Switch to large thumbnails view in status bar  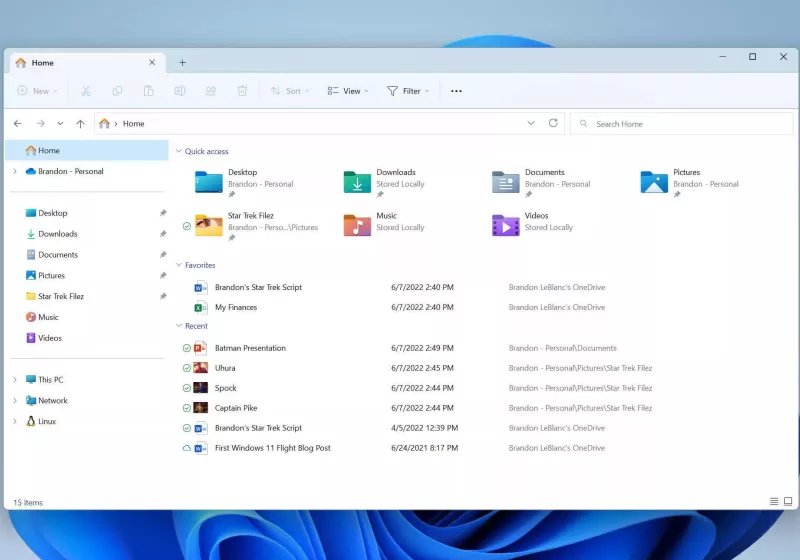tap(787, 501)
